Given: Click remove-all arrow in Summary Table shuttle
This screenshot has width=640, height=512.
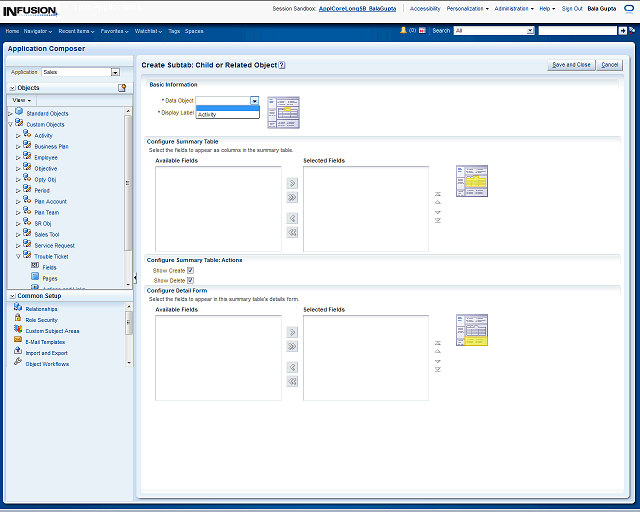Looking at the screenshot, I should 292,232.
